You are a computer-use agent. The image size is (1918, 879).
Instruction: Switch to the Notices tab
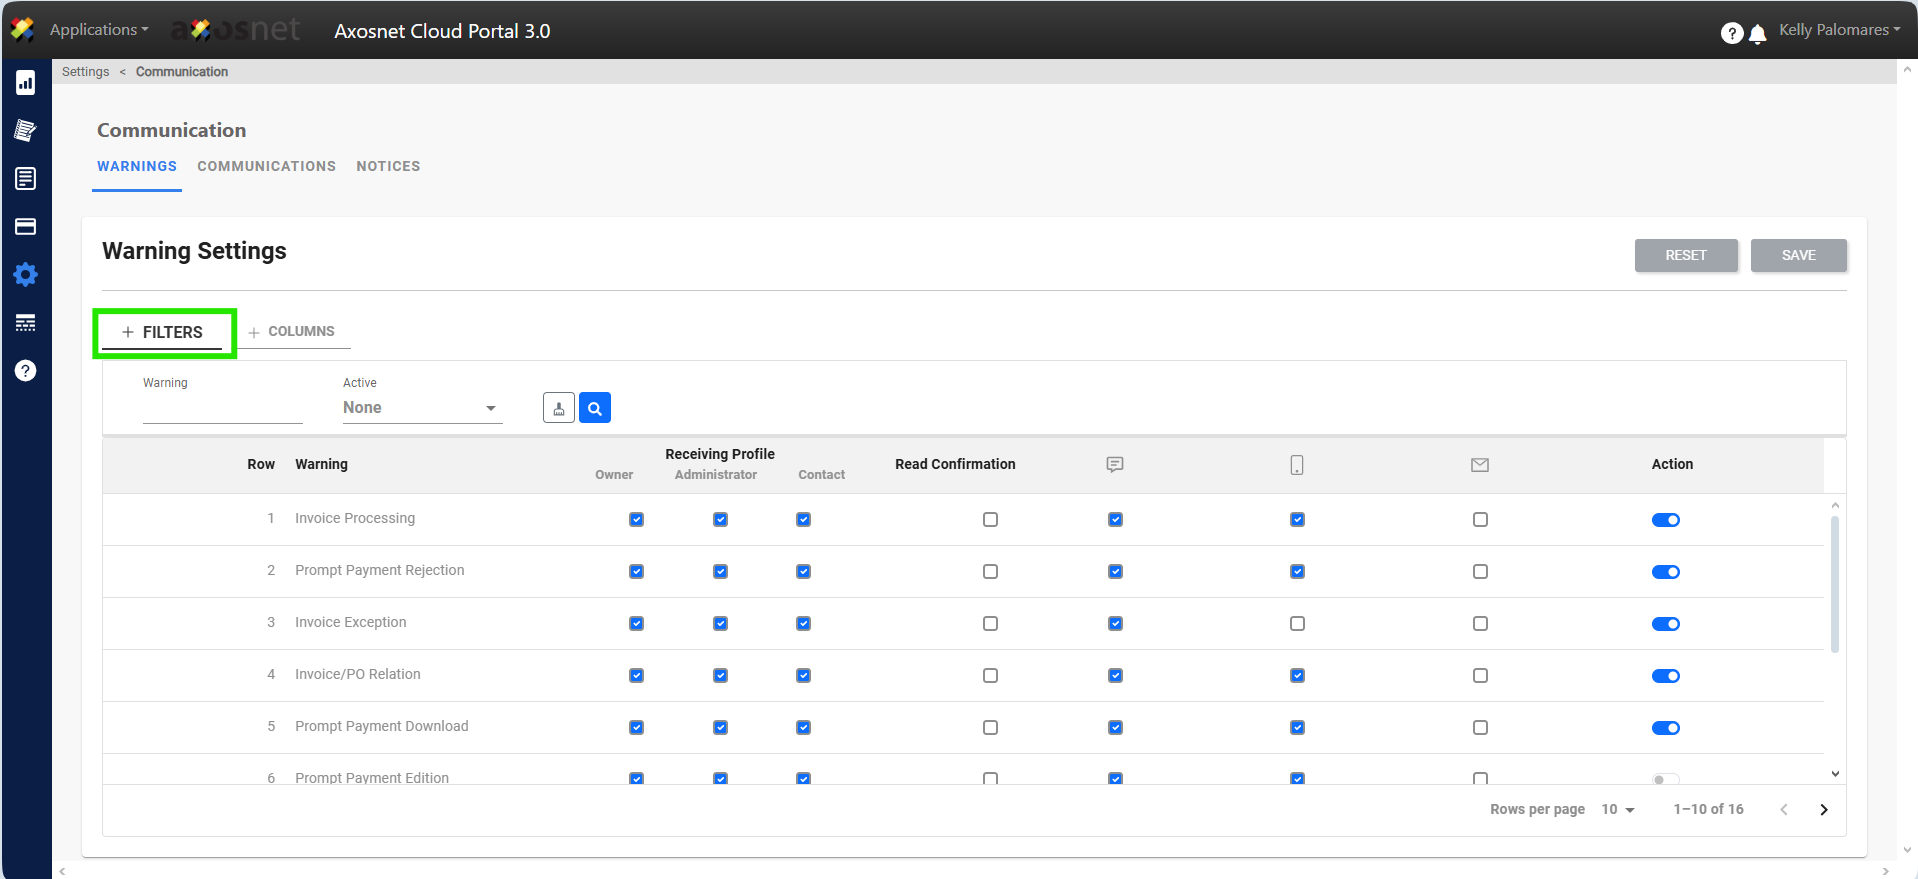pyautogui.click(x=388, y=166)
